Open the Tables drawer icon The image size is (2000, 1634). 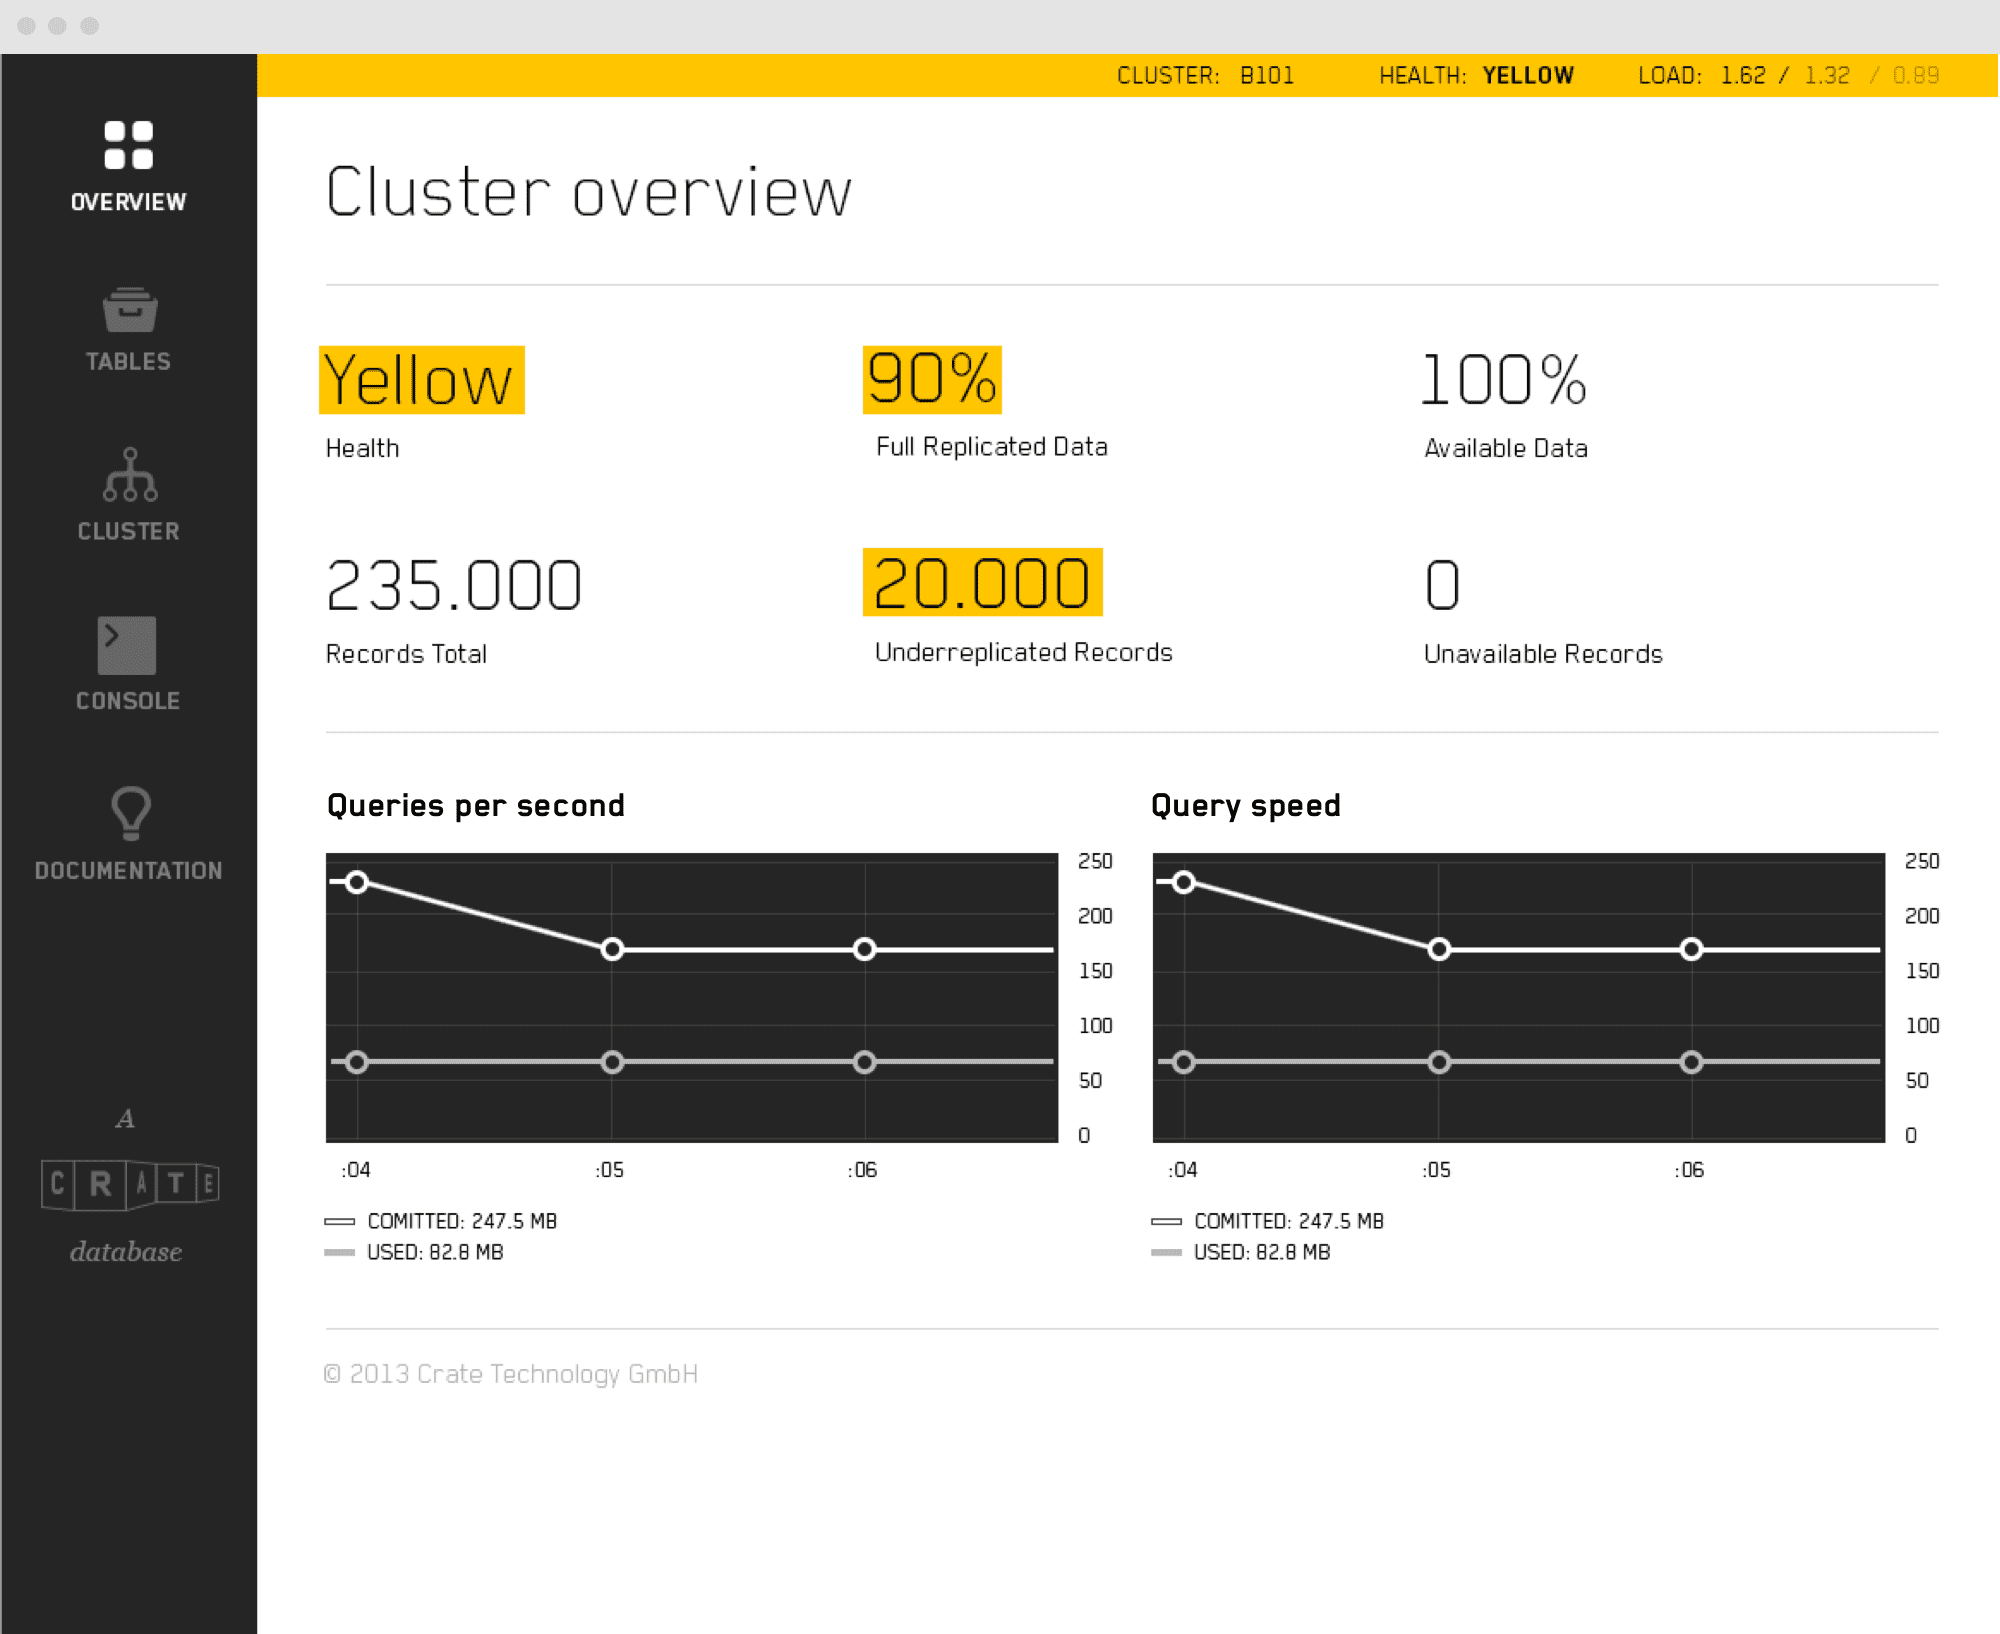pyautogui.click(x=129, y=310)
